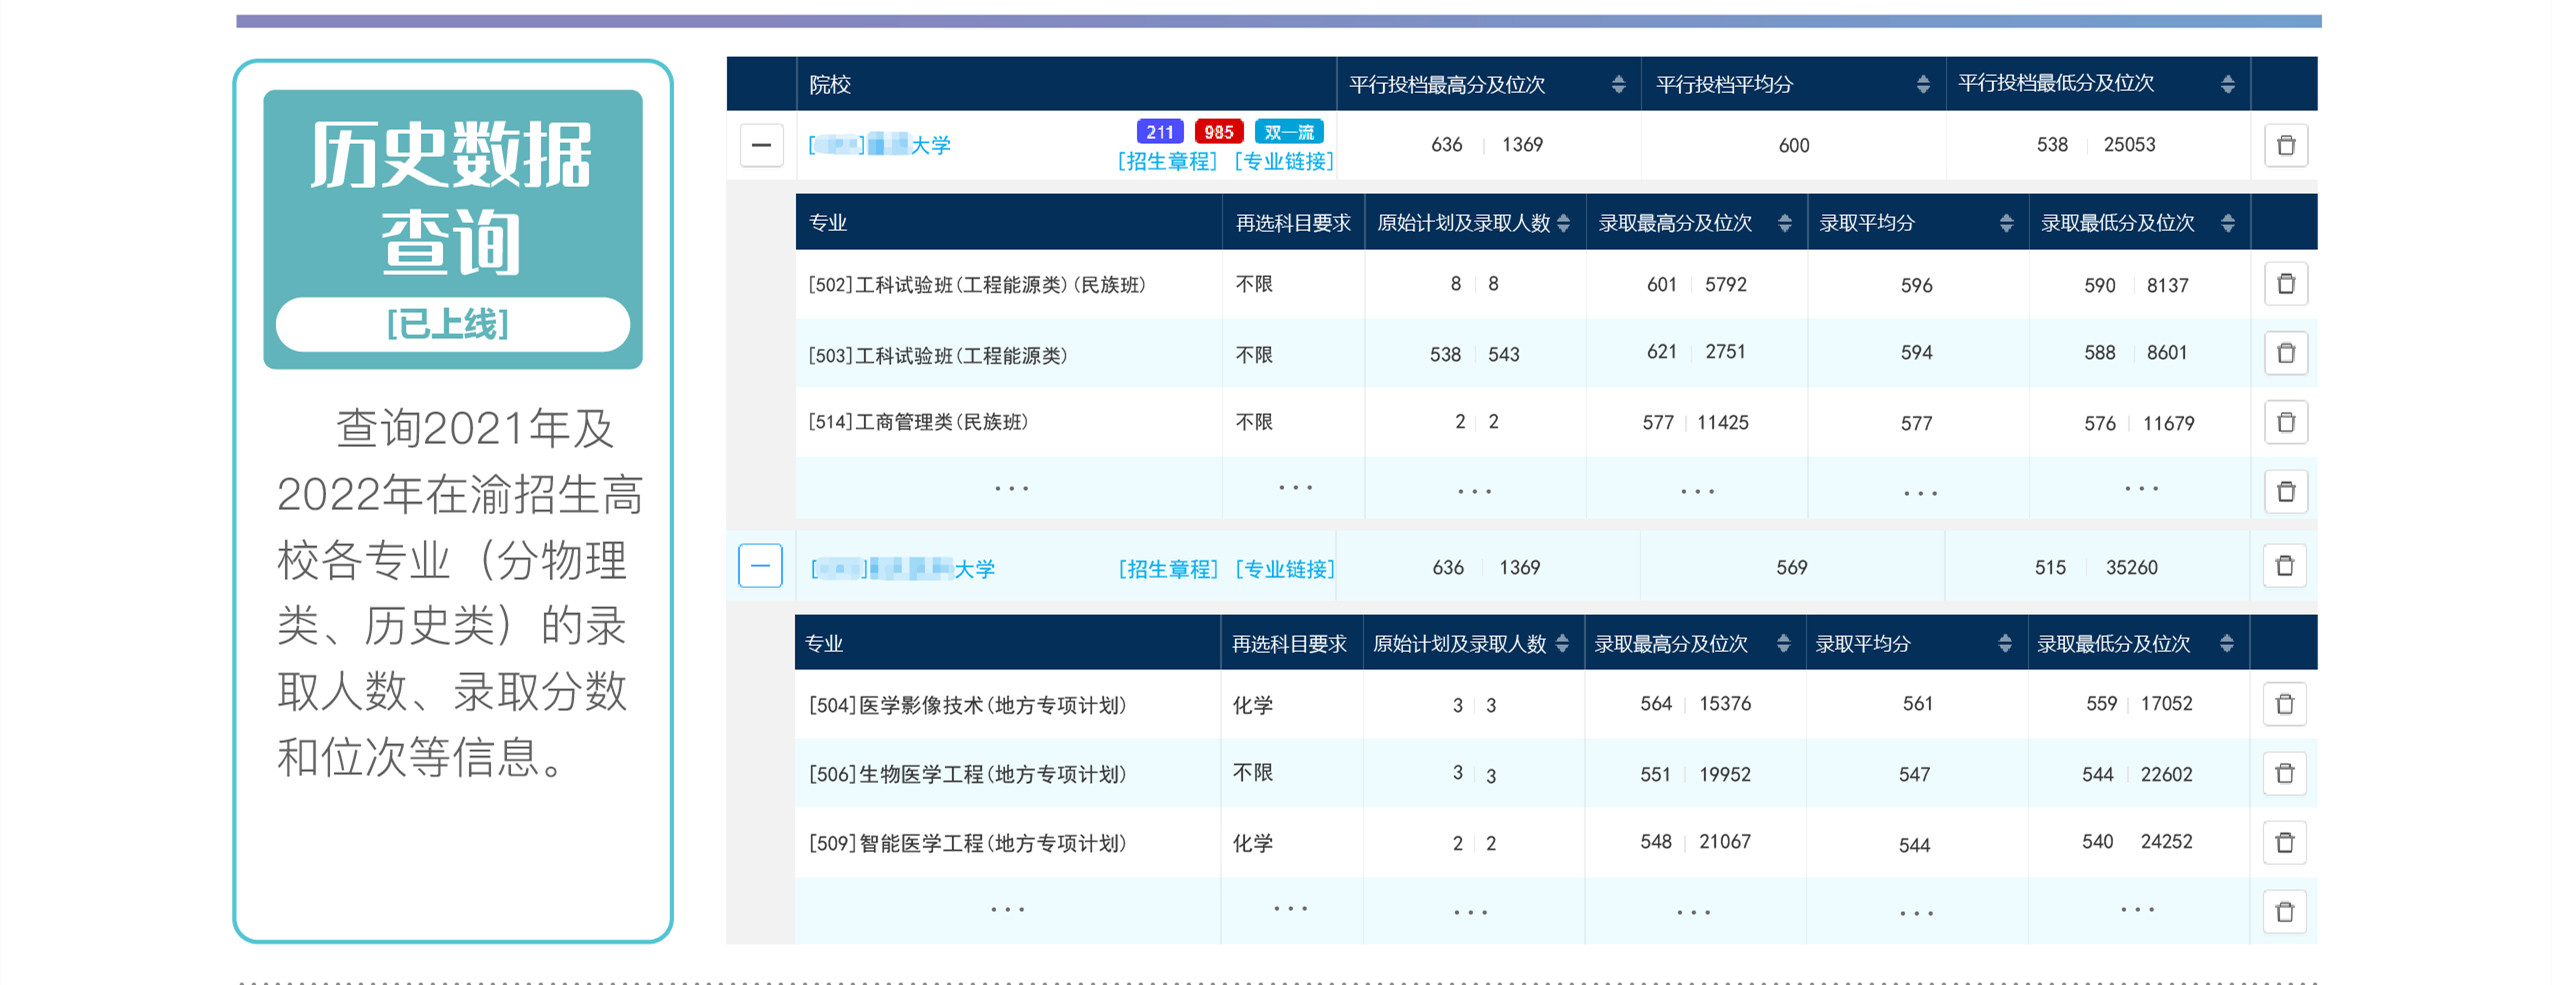Sort second table by 录取平均分
The height and width of the screenshot is (985, 2552).
(x=2004, y=643)
